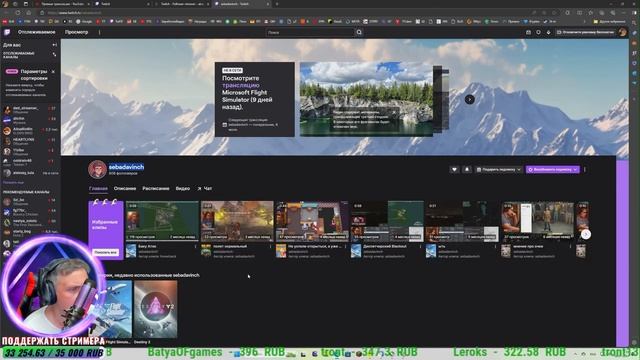The width and height of the screenshot is (640, 360).
Task: Play the 'Диспетчерский Blackout' clip thumbnail
Action: pos(387,220)
